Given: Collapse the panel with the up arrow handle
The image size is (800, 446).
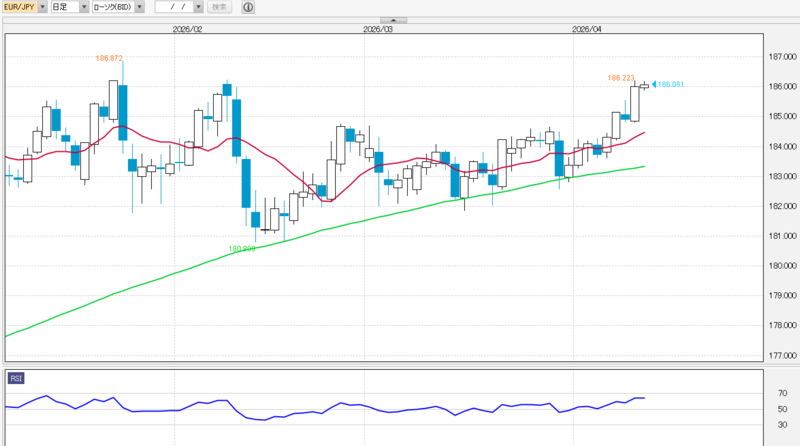Looking at the screenshot, I should coord(393,20).
